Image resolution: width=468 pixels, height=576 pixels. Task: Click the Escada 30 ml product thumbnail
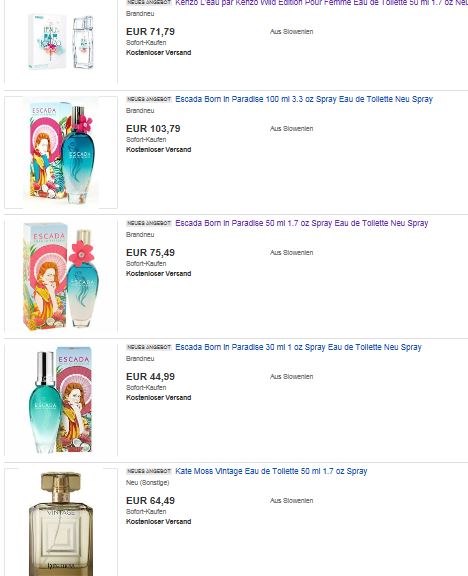pos(61,400)
